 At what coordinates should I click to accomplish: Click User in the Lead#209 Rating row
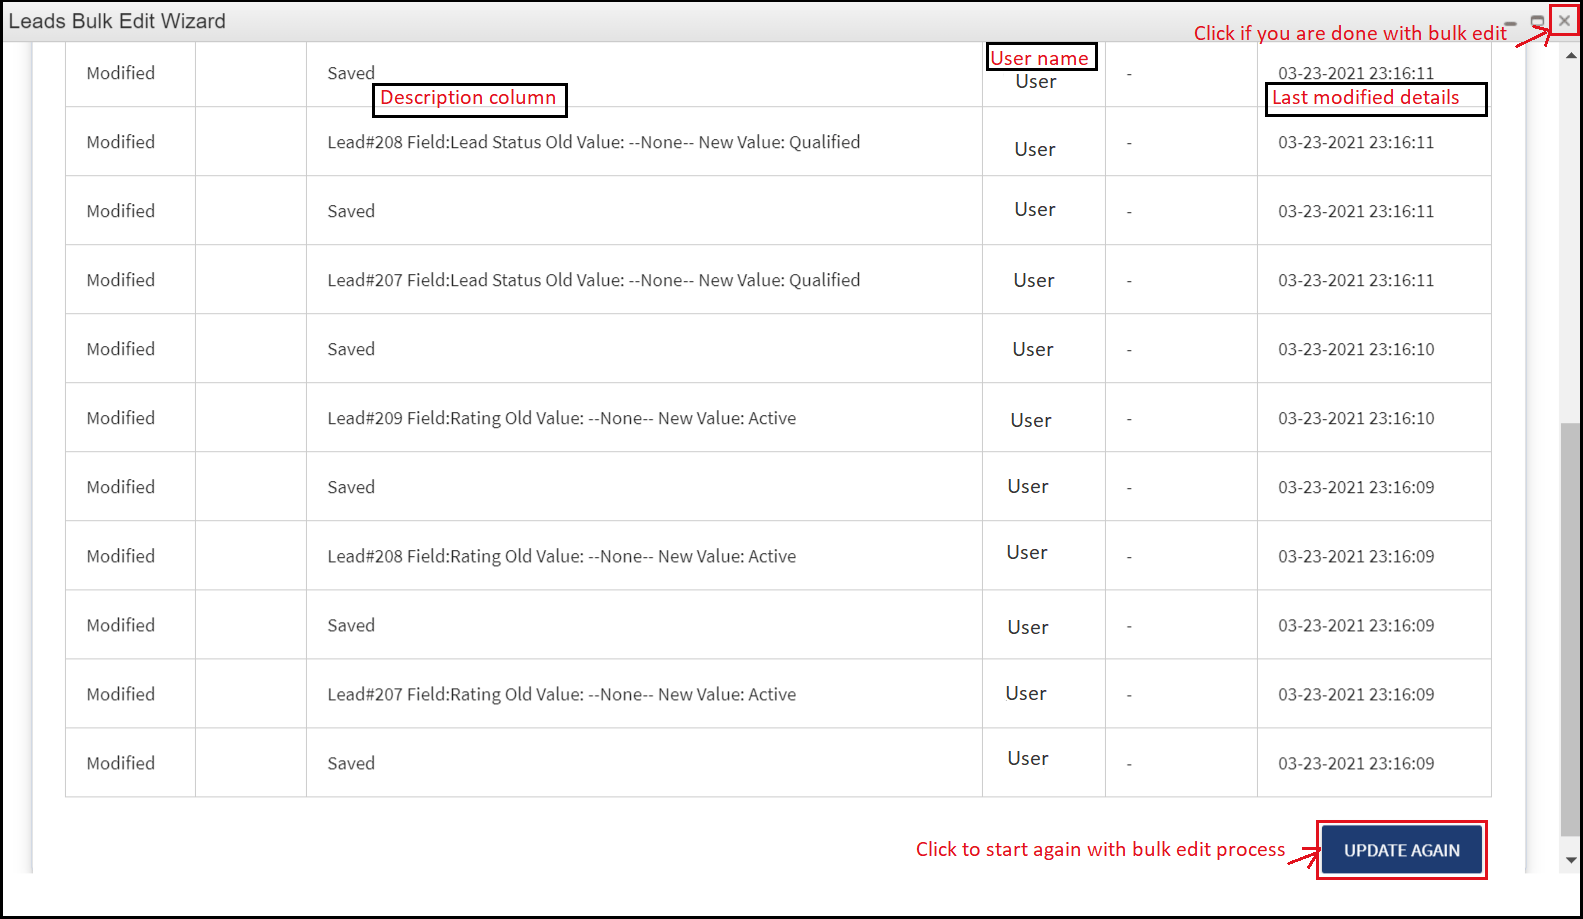tap(1031, 421)
